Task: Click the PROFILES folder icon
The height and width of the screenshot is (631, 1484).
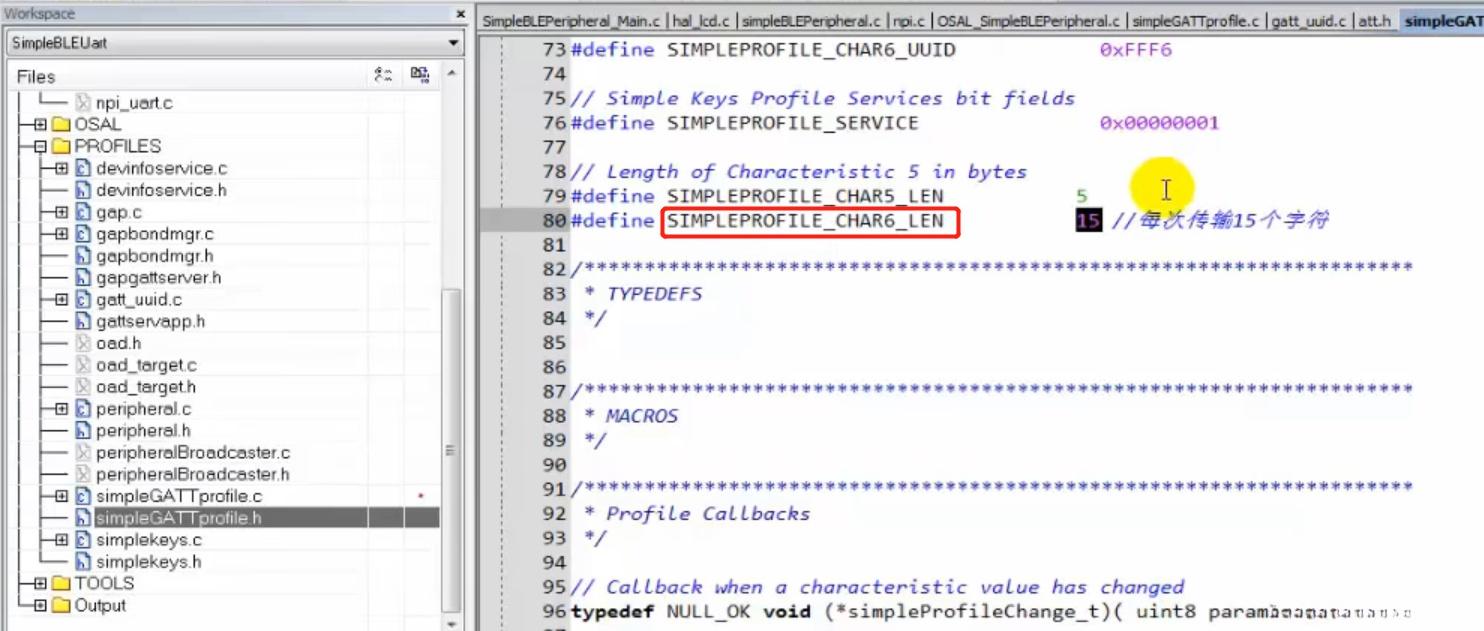Action: click(x=61, y=147)
